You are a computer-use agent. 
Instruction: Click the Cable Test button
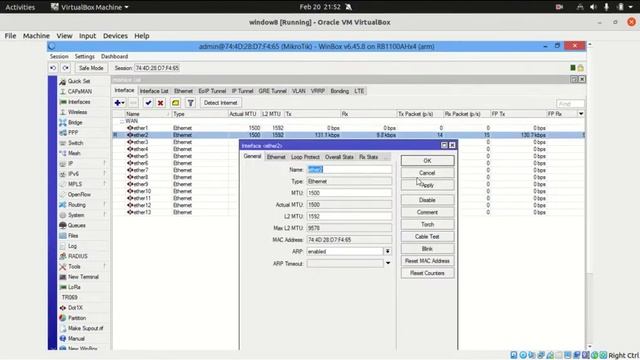click(x=427, y=237)
